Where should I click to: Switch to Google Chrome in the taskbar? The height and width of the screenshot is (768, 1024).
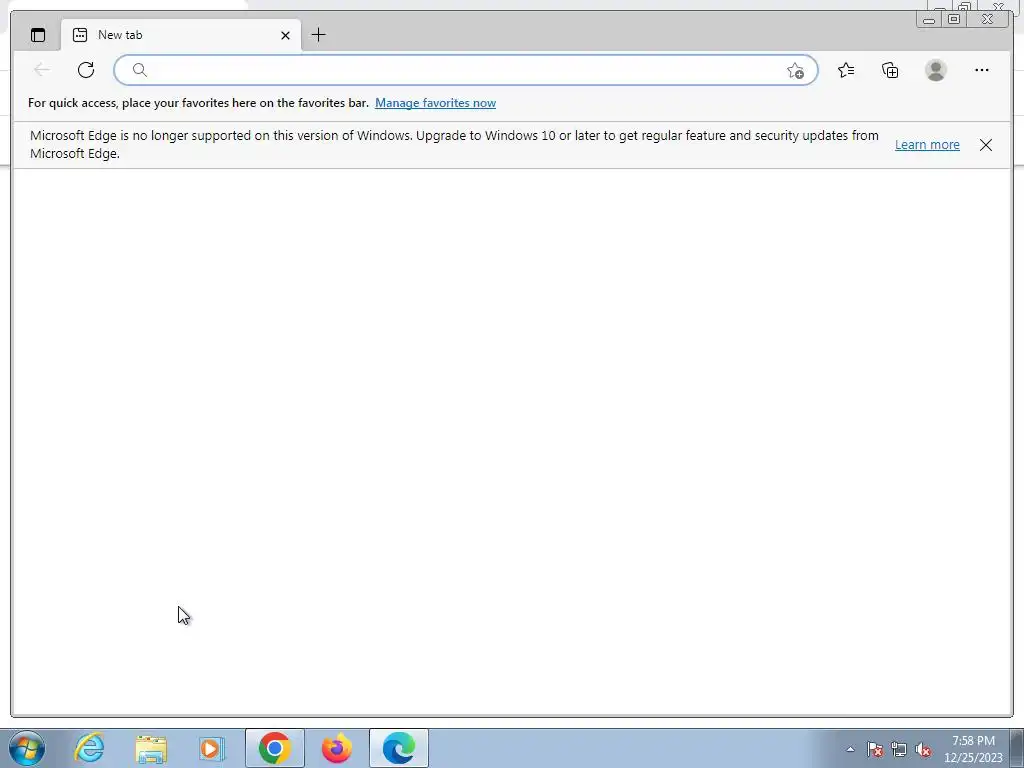[274, 748]
